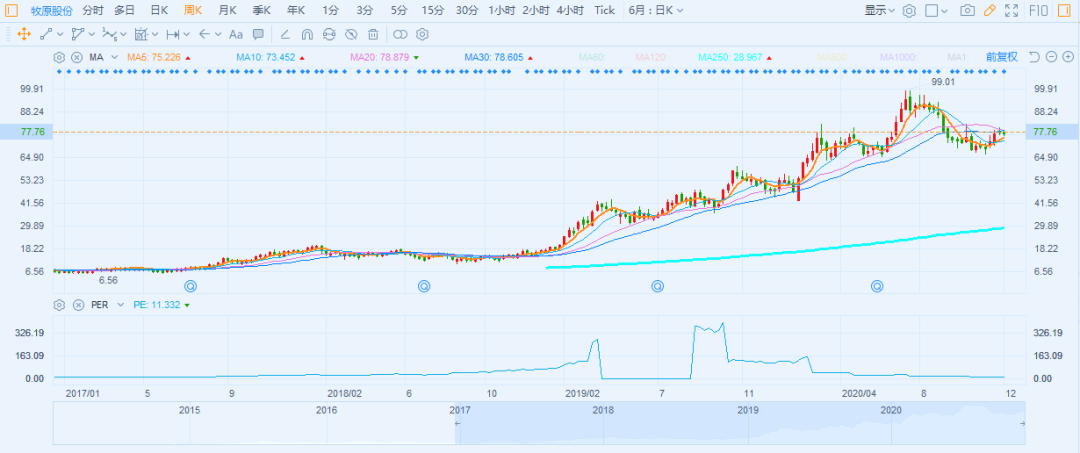Switch to the 月K monthly tab
This screenshot has width=1080, height=453.
click(x=227, y=10)
